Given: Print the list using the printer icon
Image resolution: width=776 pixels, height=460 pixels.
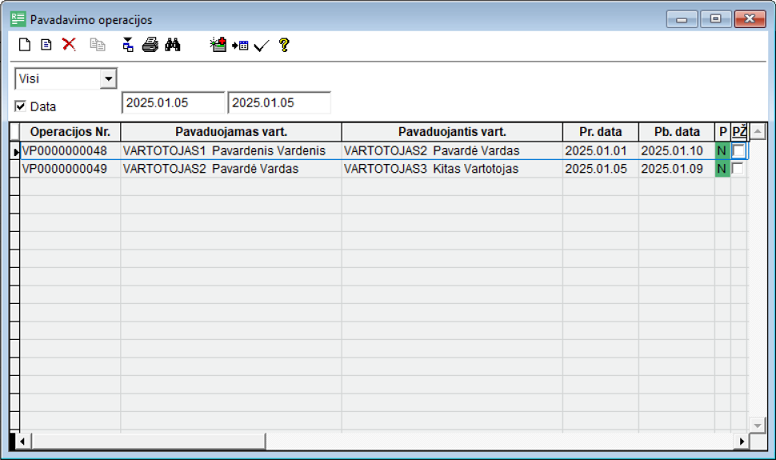Looking at the screenshot, I should coord(150,45).
